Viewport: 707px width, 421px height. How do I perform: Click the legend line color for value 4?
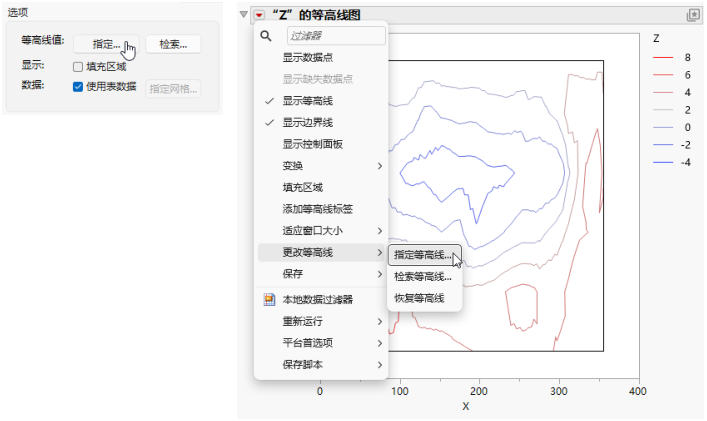pyautogui.click(x=663, y=92)
